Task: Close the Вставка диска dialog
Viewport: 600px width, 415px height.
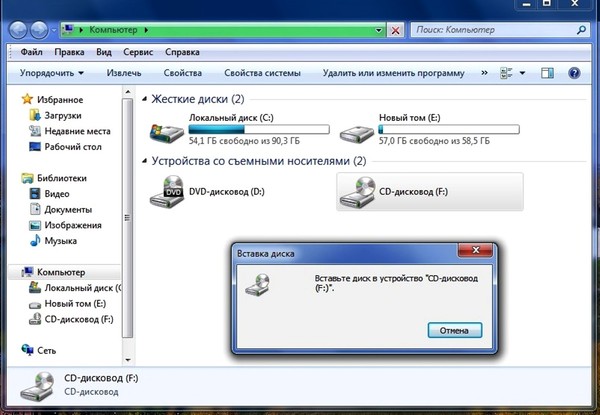Action: pos(475,250)
